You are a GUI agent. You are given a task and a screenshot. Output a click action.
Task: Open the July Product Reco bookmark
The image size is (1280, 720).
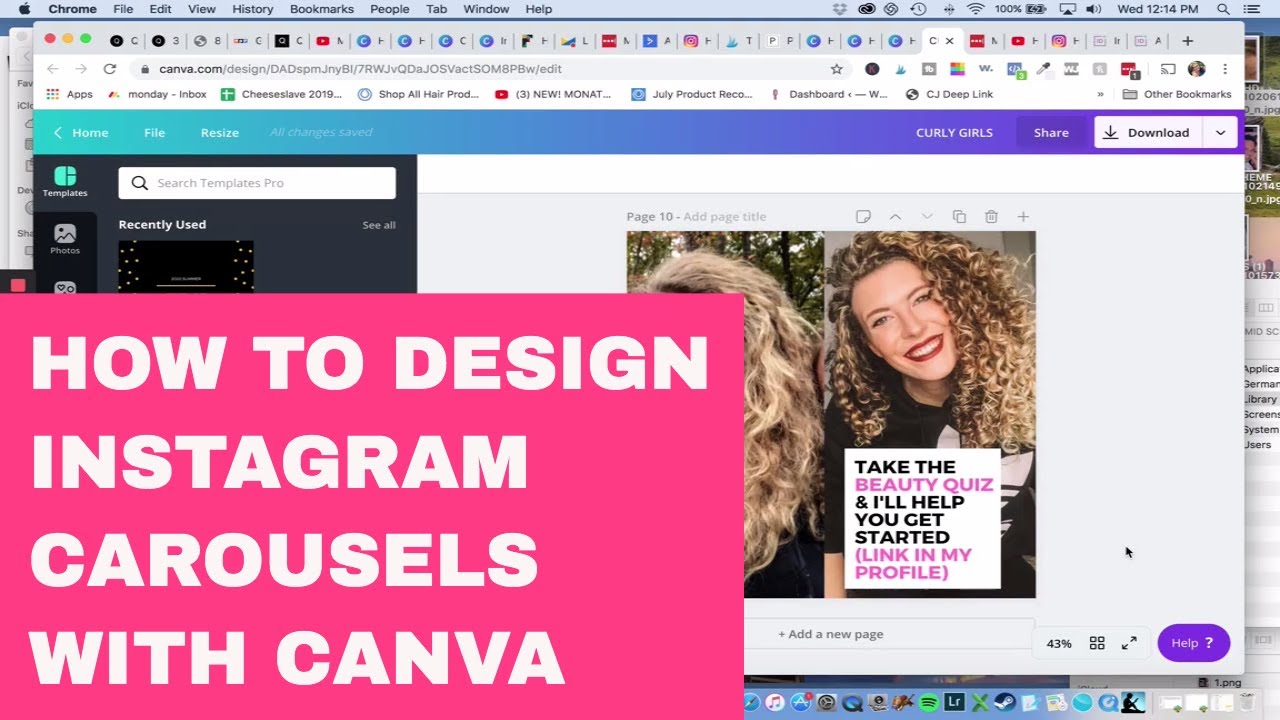(691, 94)
